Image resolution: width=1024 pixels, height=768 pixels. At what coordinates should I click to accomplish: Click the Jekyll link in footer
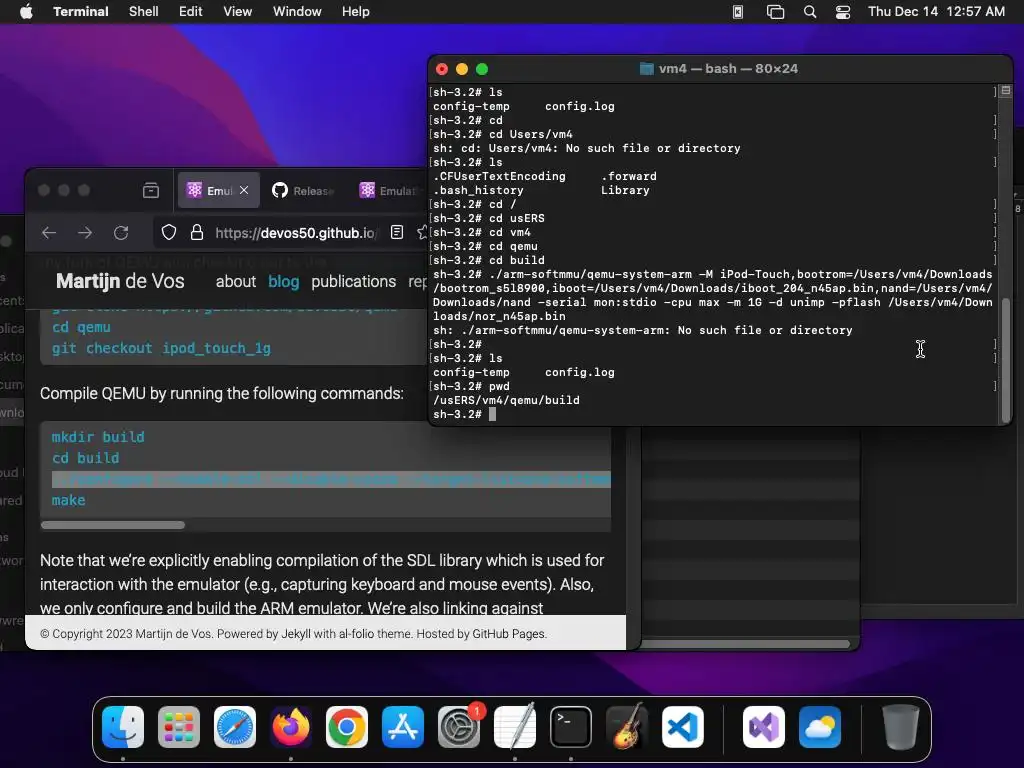click(x=296, y=634)
